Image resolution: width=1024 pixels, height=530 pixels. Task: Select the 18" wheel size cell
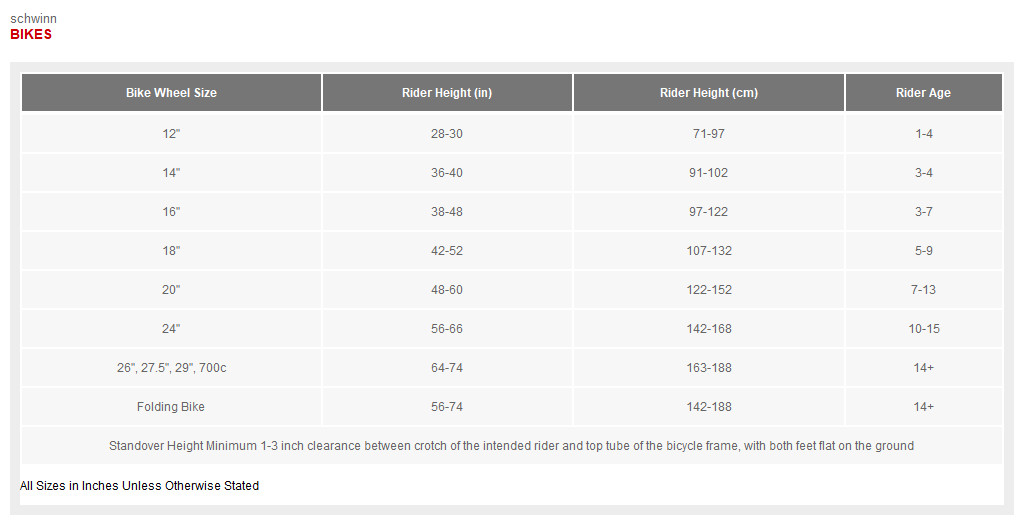click(171, 251)
